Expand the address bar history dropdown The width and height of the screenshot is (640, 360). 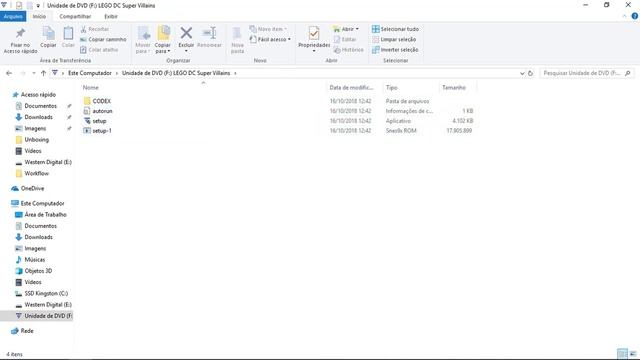tap(522, 73)
